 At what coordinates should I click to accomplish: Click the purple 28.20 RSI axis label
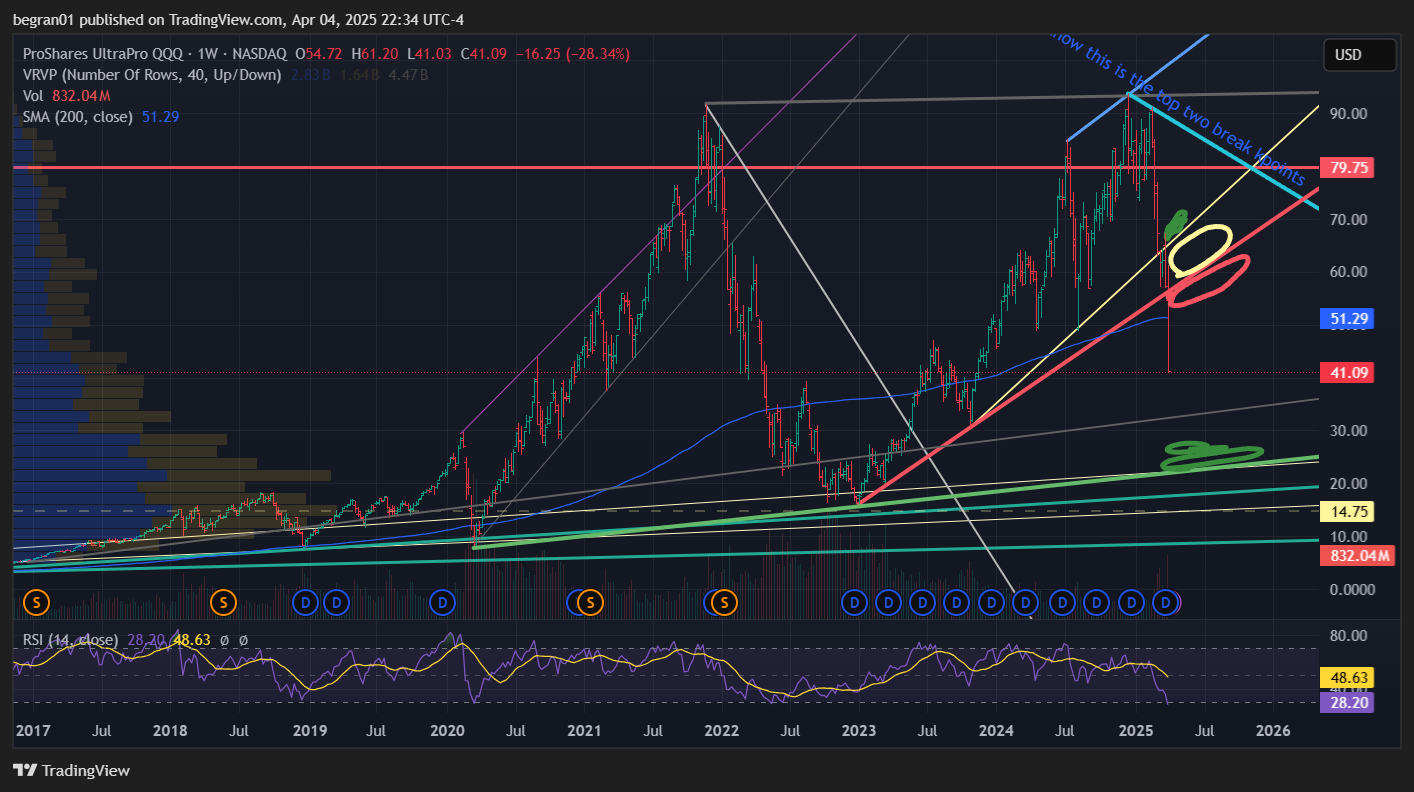pyautogui.click(x=1346, y=703)
